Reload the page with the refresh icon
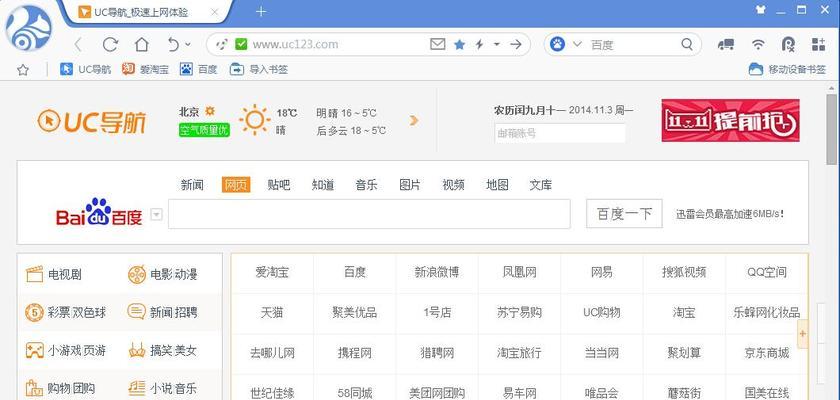 point(110,44)
